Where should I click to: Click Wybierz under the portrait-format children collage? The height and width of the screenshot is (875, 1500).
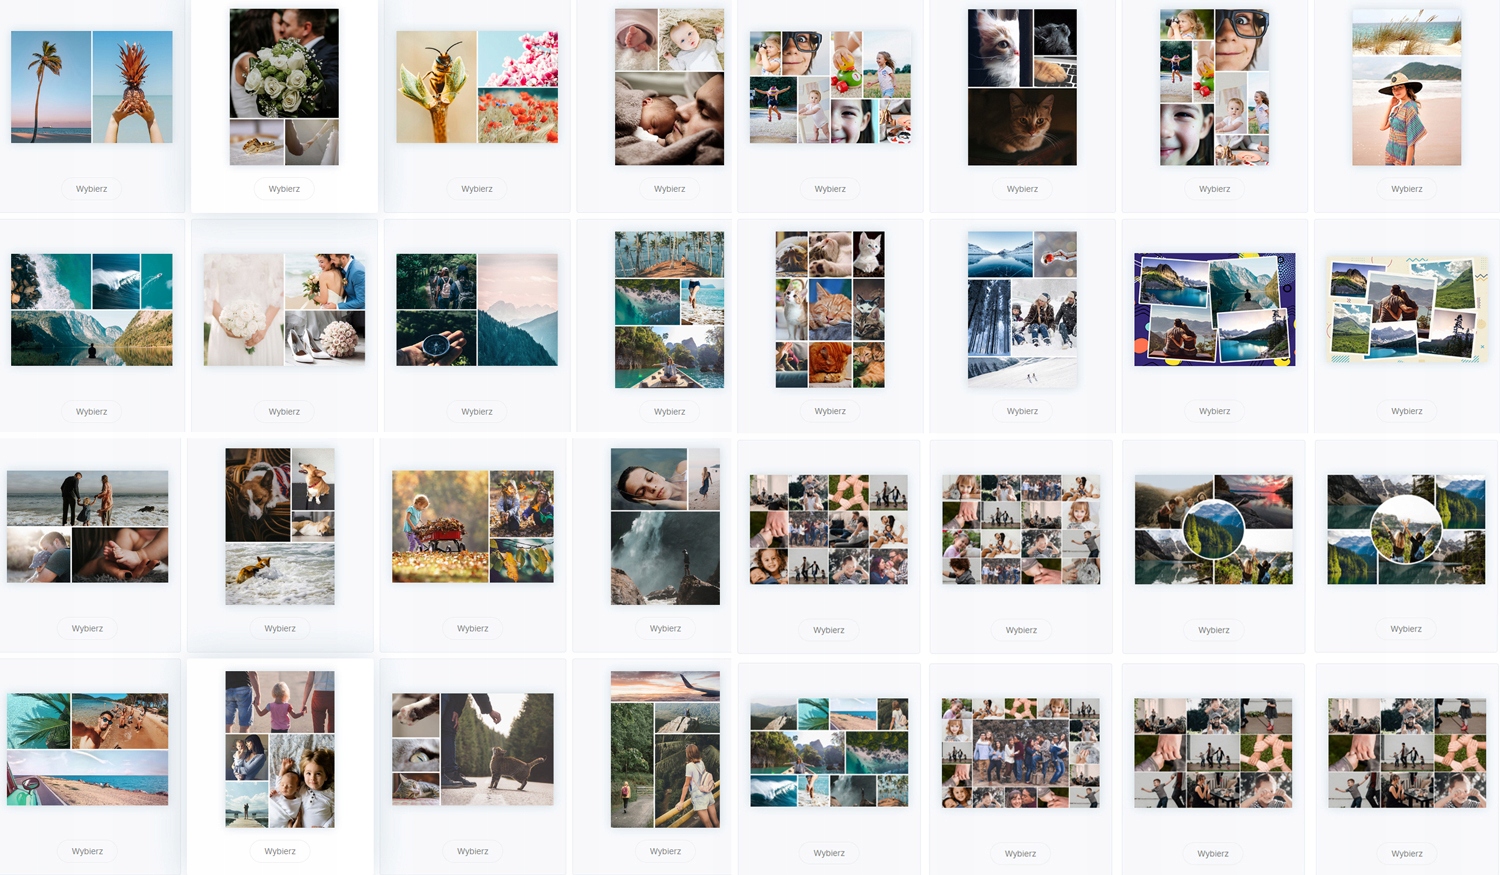pyautogui.click(x=1215, y=189)
